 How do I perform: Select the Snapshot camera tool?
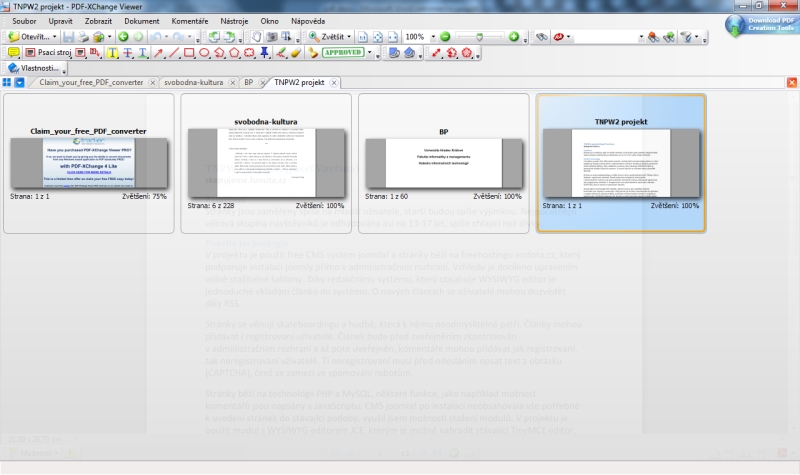pyautogui.click(x=272, y=37)
